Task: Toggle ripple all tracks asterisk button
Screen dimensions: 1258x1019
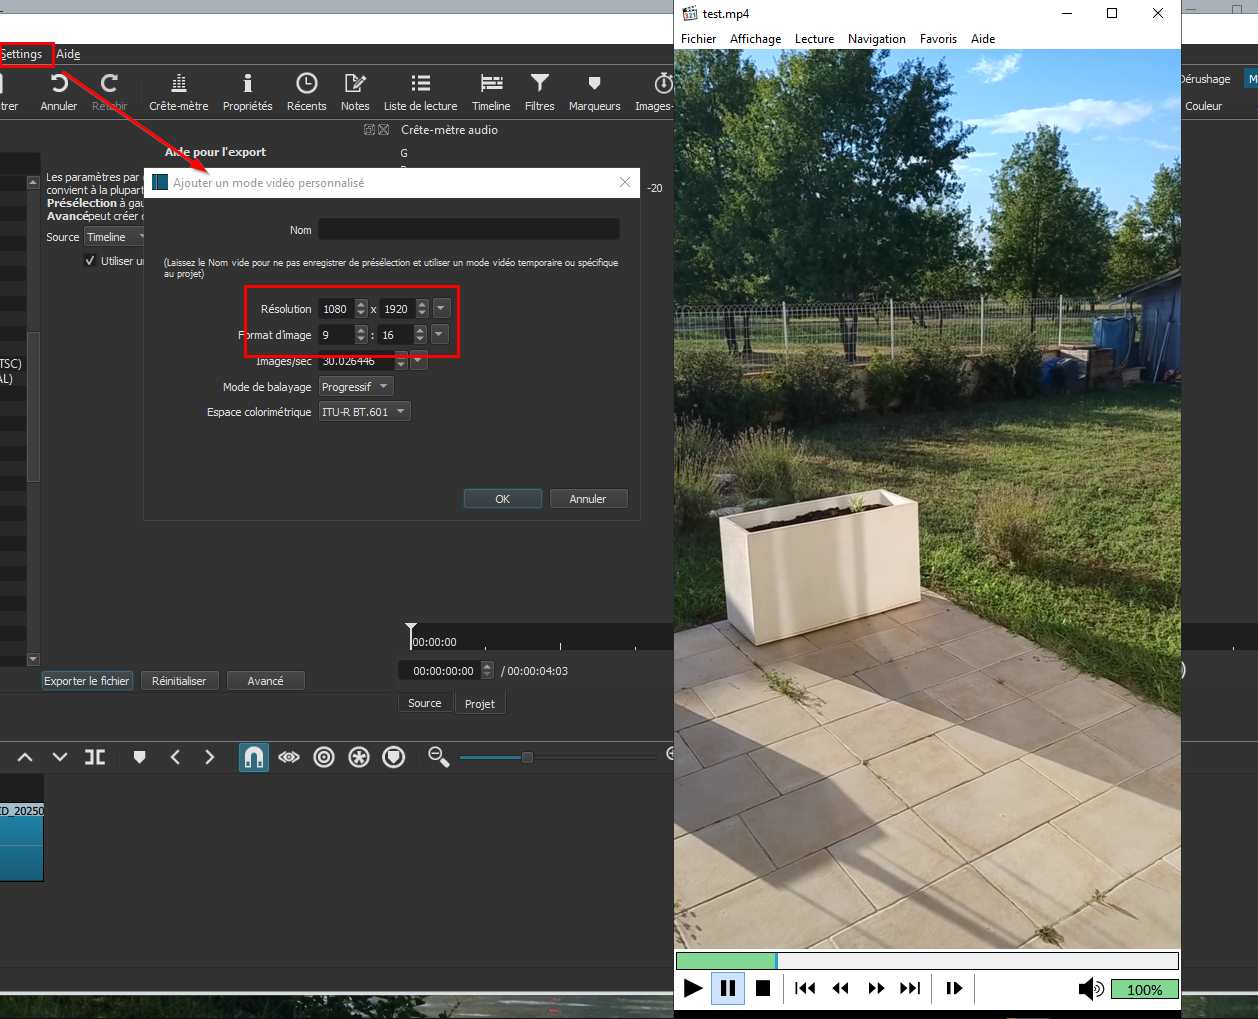Action: [x=359, y=757]
